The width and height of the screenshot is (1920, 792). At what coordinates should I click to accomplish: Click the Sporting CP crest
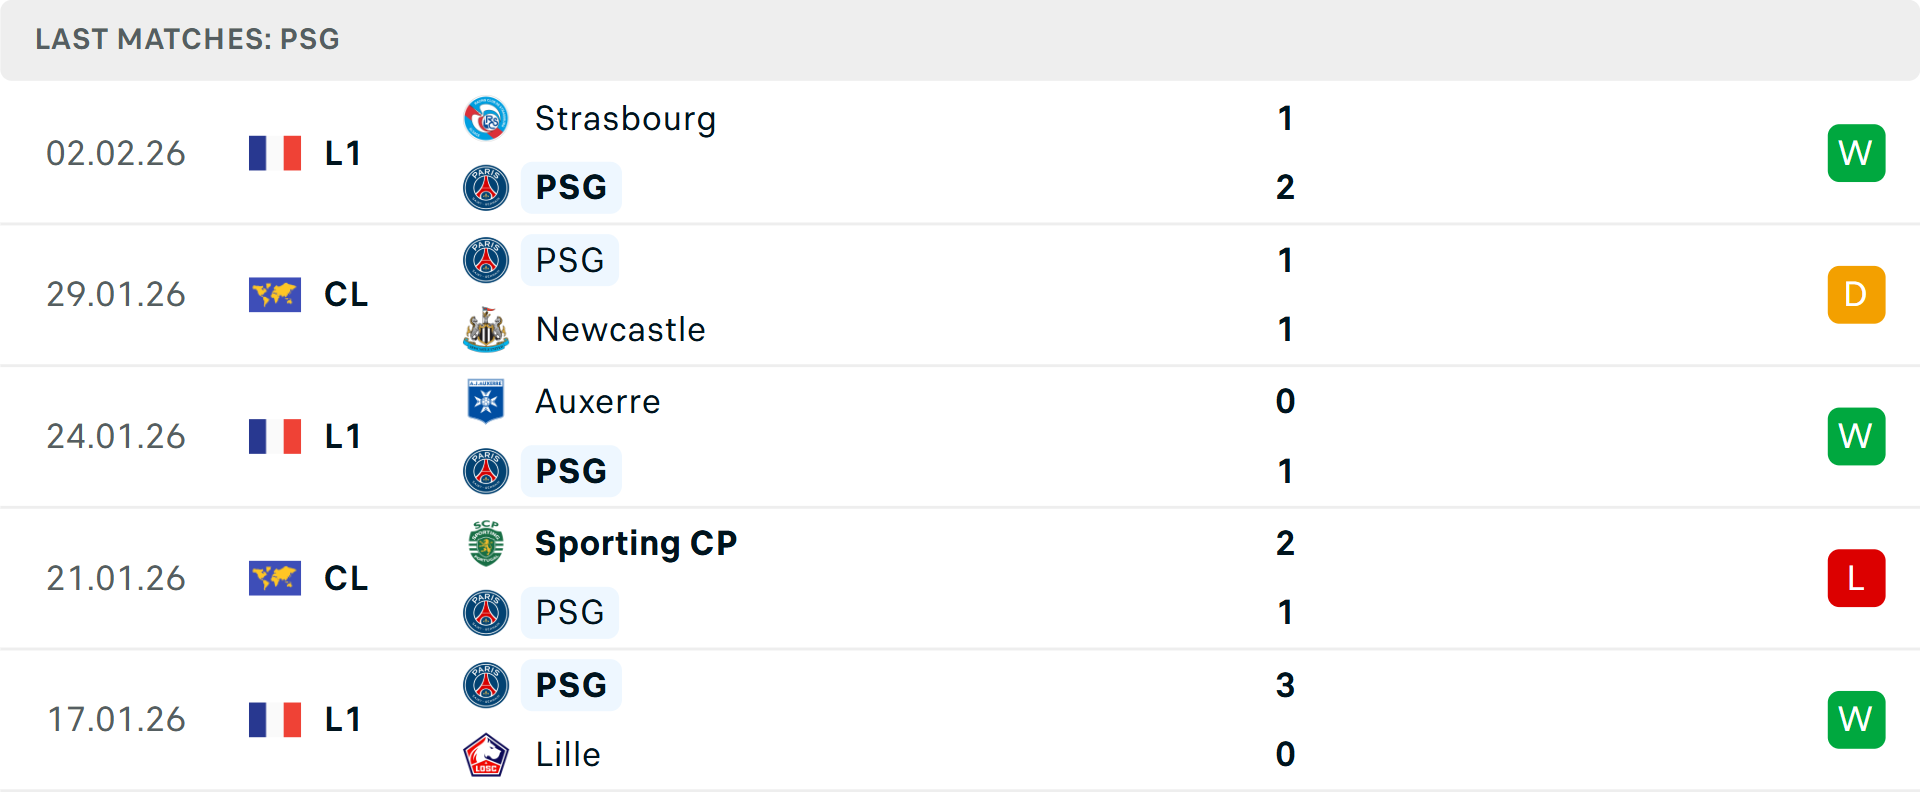coord(486,543)
